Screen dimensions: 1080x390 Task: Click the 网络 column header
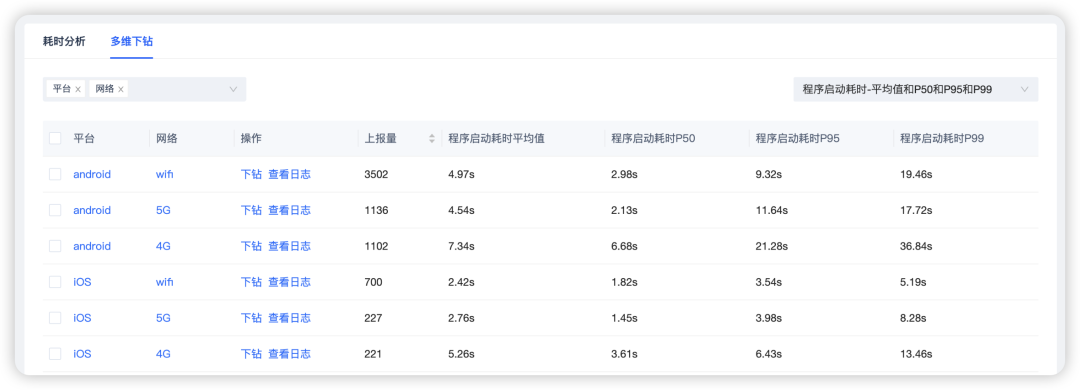[x=167, y=138]
